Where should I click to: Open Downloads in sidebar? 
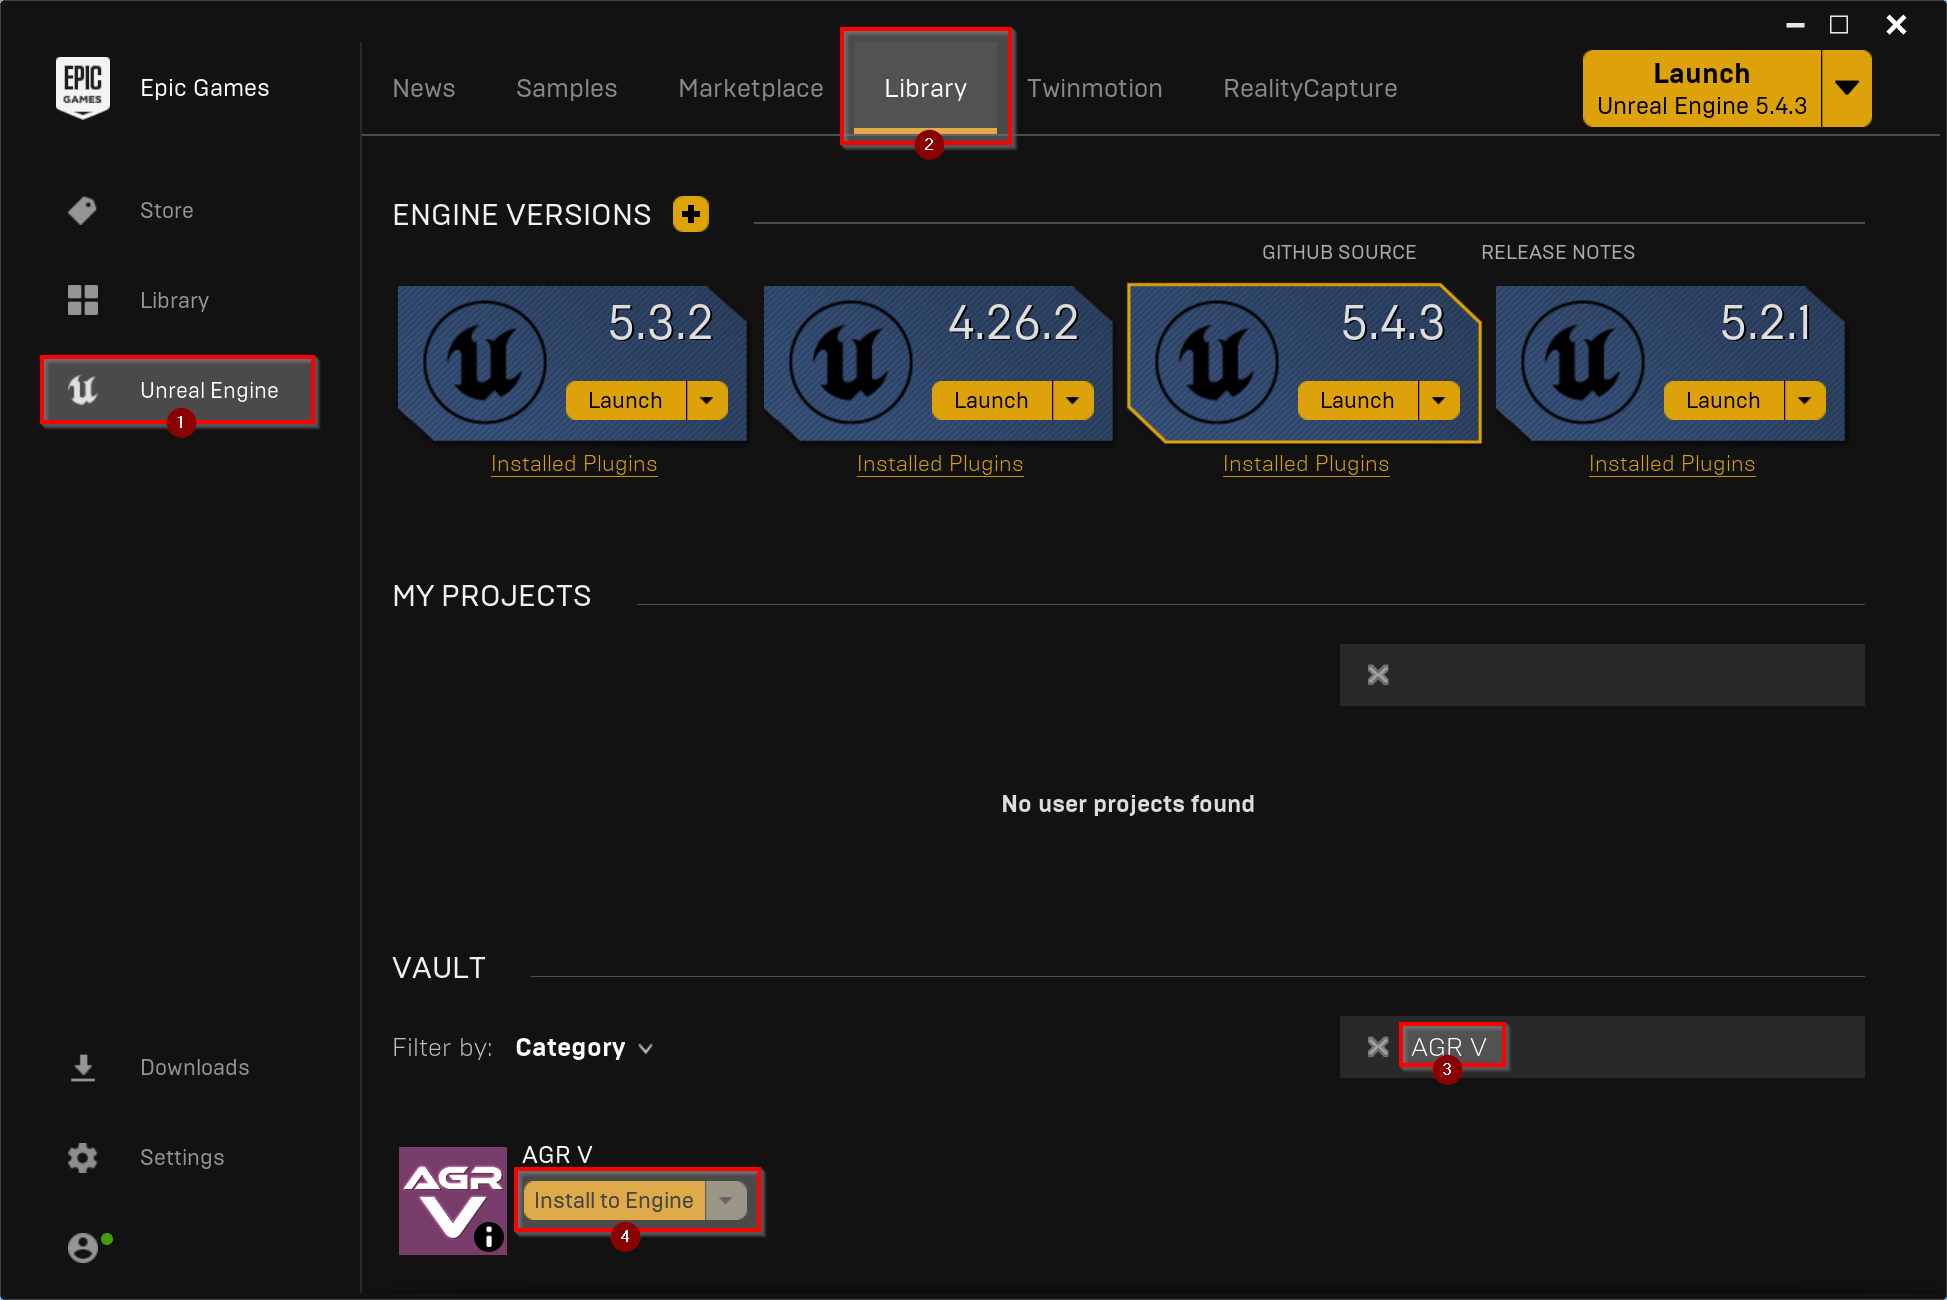(x=195, y=1068)
